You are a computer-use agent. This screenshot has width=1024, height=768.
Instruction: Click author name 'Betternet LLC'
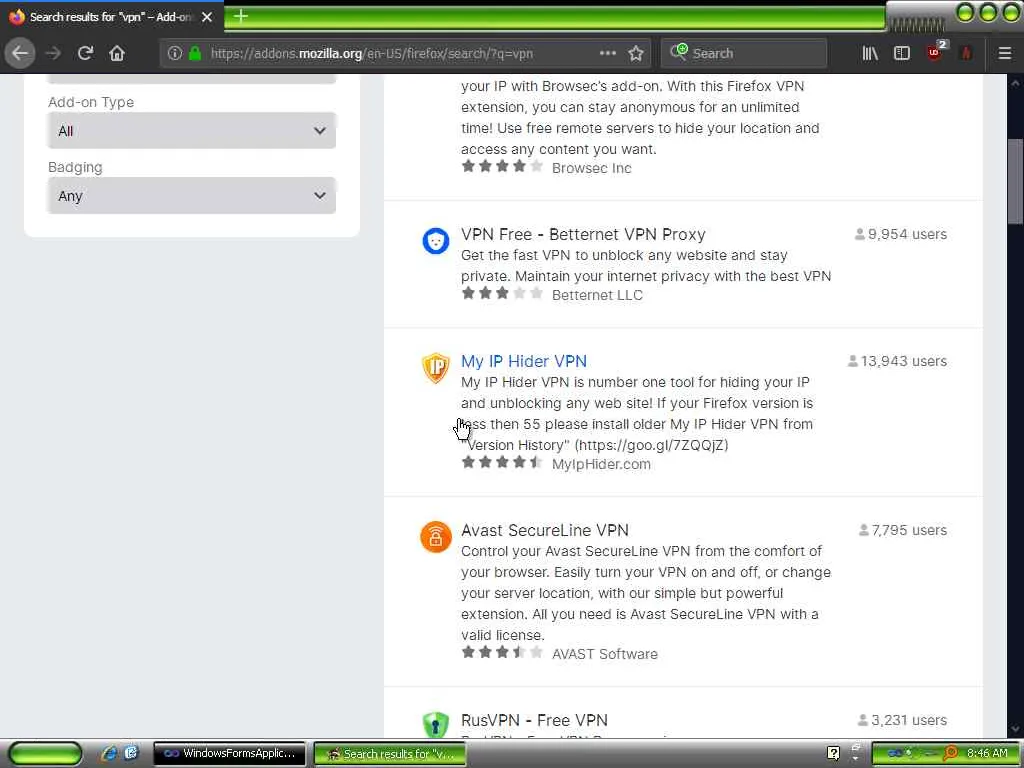(x=597, y=295)
